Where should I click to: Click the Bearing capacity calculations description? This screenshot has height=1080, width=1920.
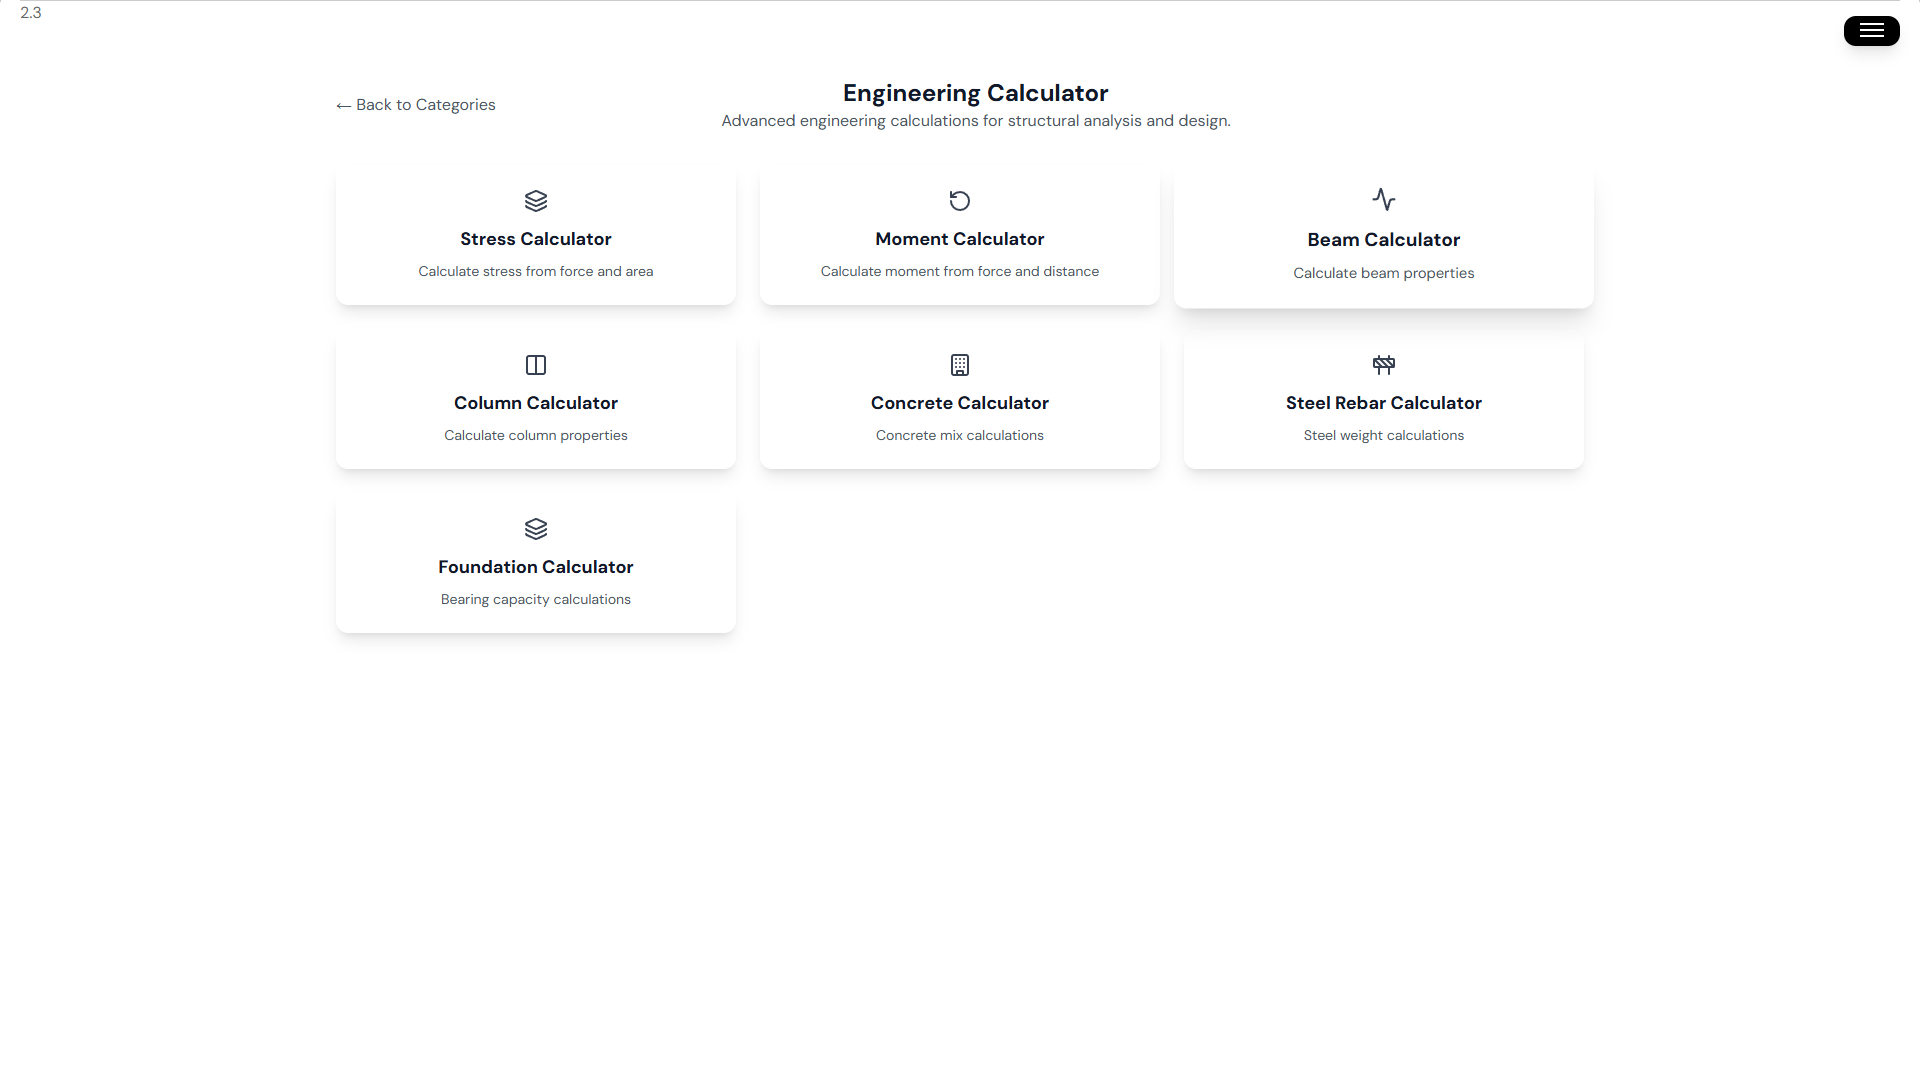(x=536, y=599)
